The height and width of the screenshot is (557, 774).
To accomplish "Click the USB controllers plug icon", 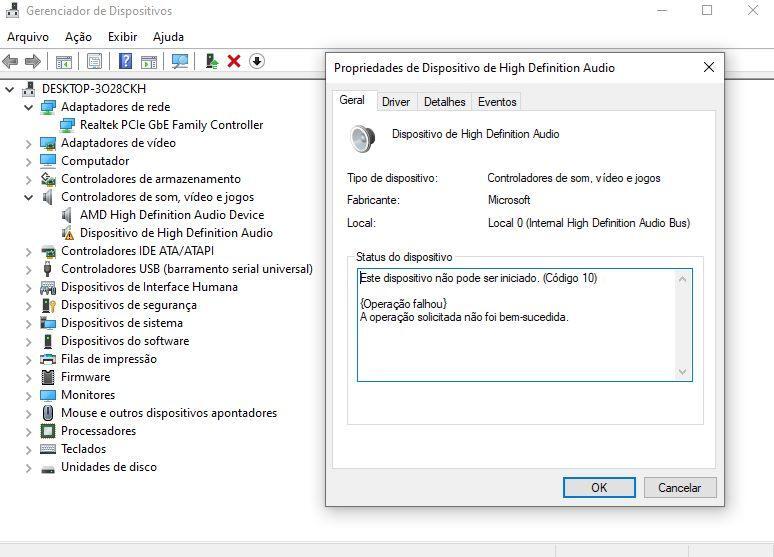I will 48,269.
